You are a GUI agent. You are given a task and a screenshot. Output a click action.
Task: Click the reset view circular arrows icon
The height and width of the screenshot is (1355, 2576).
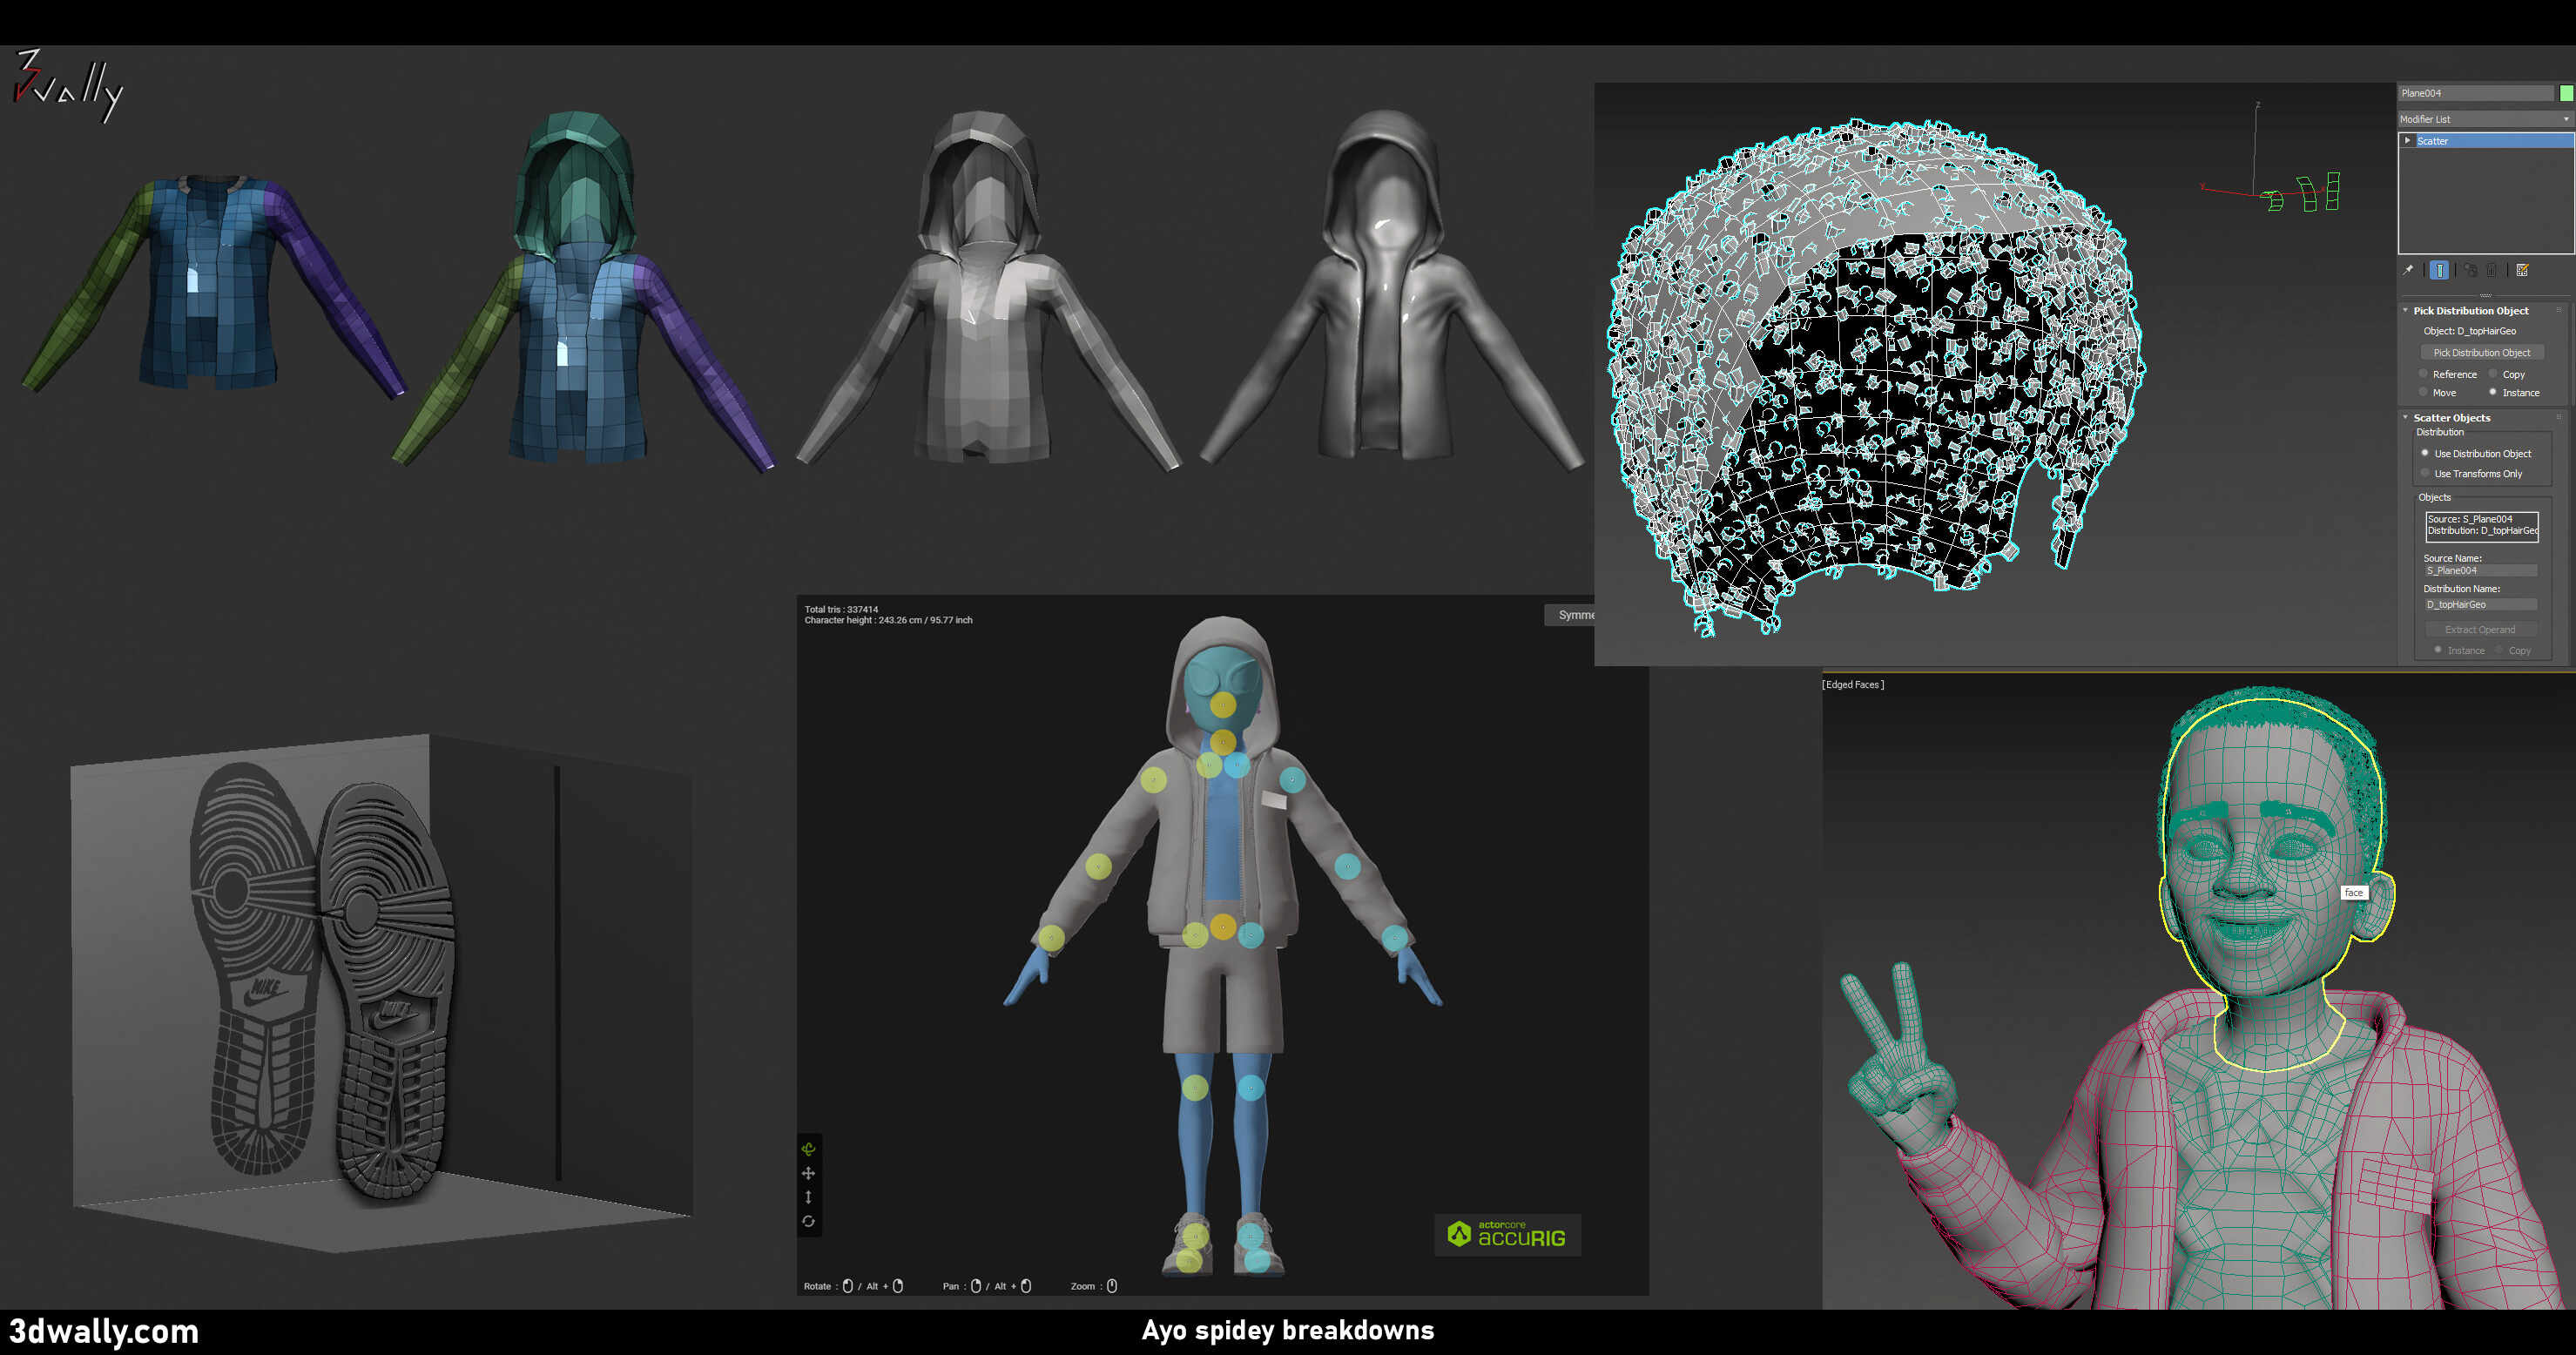coord(808,1221)
